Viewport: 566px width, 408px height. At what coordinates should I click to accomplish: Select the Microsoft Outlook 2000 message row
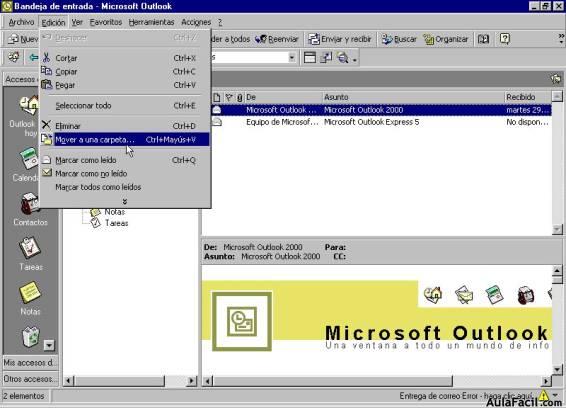click(381, 110)
